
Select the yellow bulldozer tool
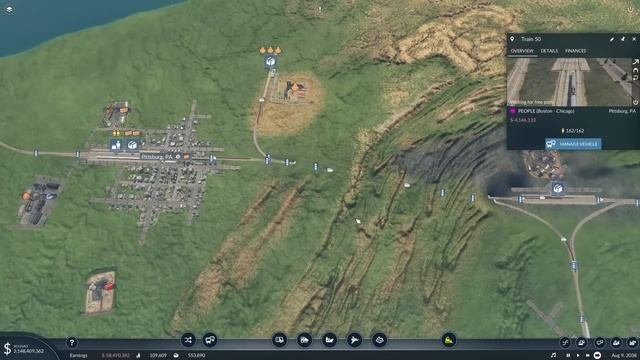pyautogui.click(x=449, y=340)
